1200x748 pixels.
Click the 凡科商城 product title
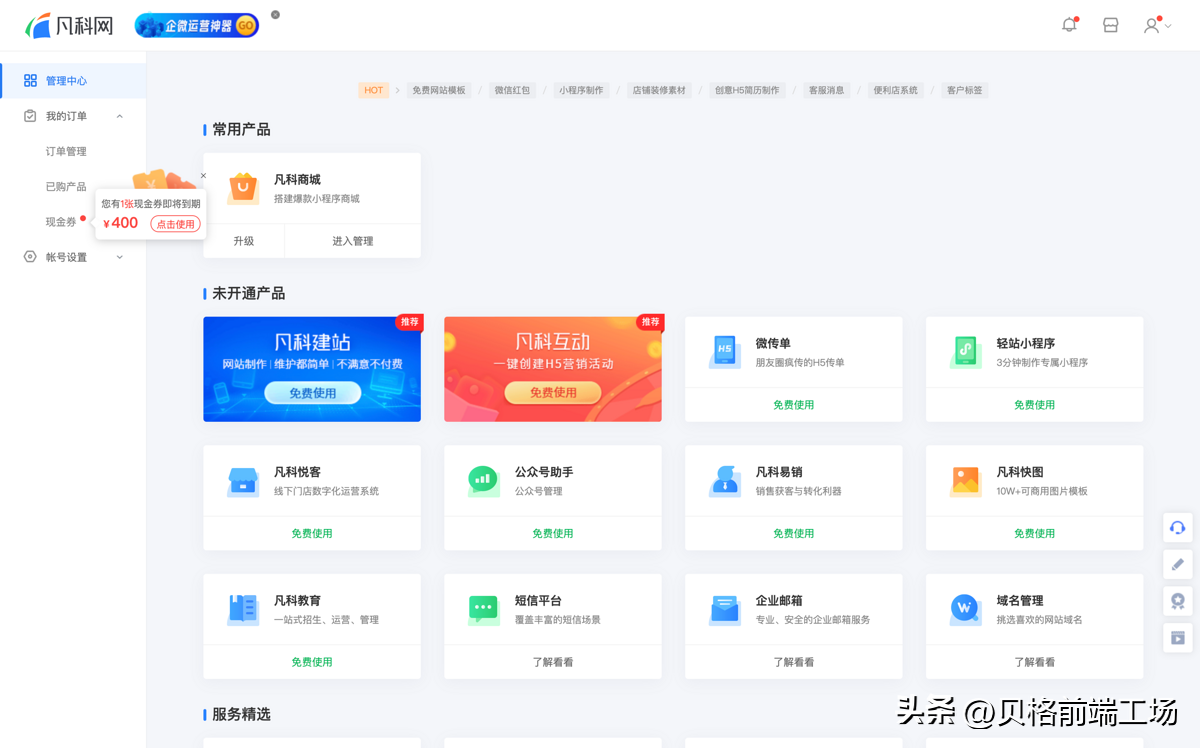297,180
